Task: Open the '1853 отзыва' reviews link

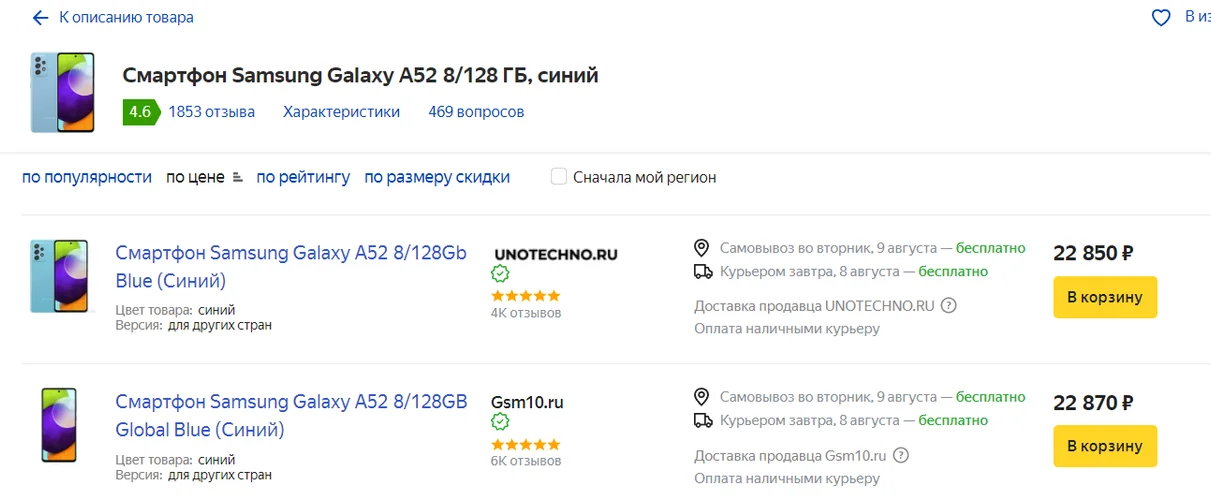Action: pyautogui.click(x=211, y=112)
